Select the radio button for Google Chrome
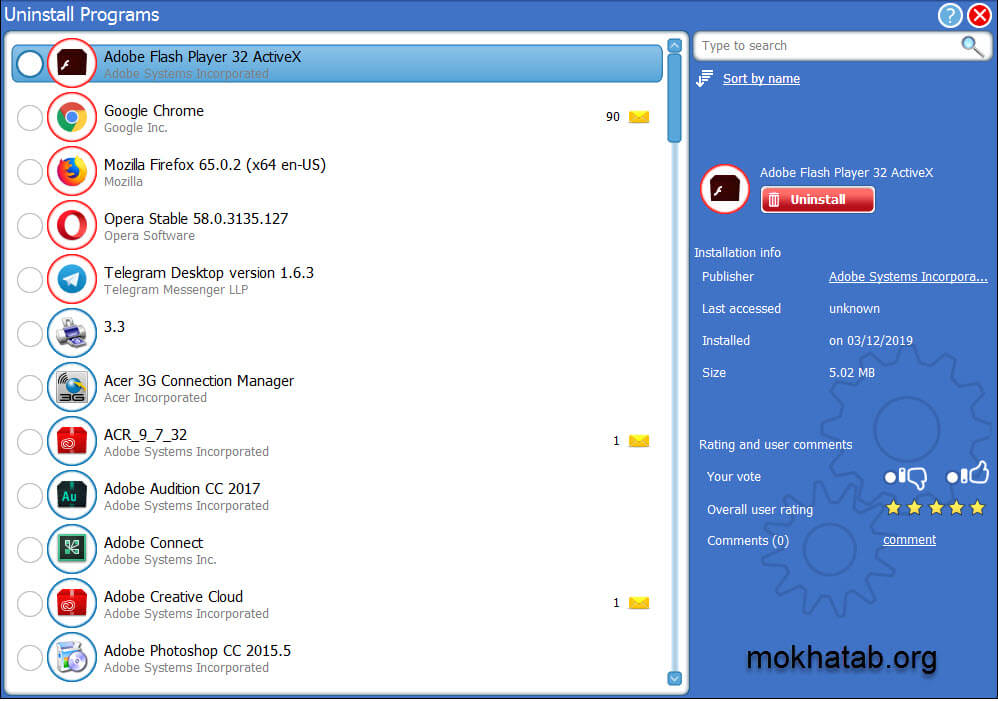This screenshot has width=998, height=701. coord(29,117)
